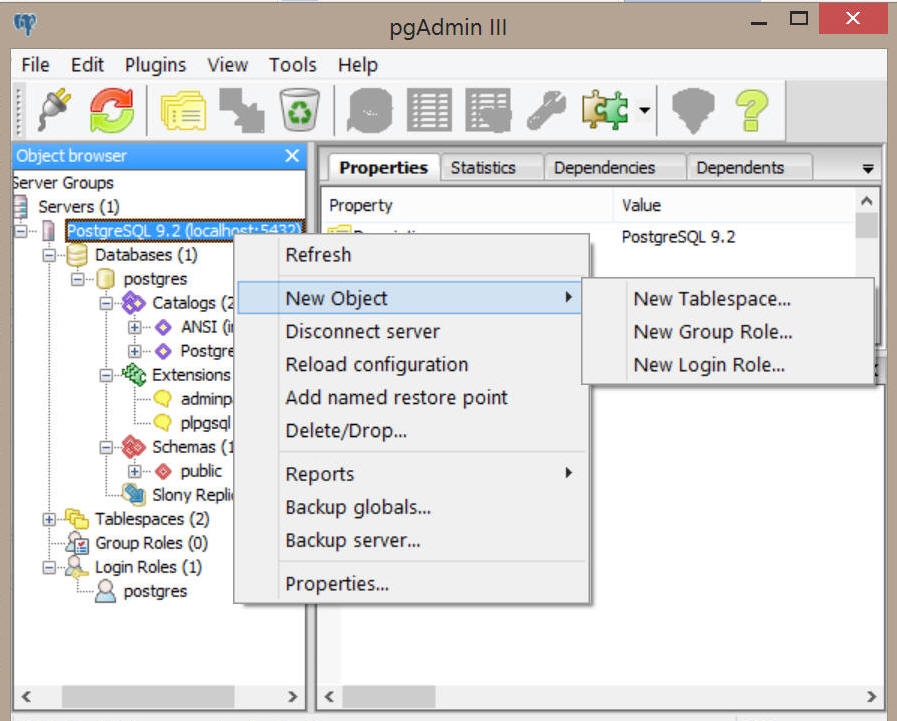Click the ANSI catalog diamond icon
This screenshot has width=897, height=721.
point(163,327)
